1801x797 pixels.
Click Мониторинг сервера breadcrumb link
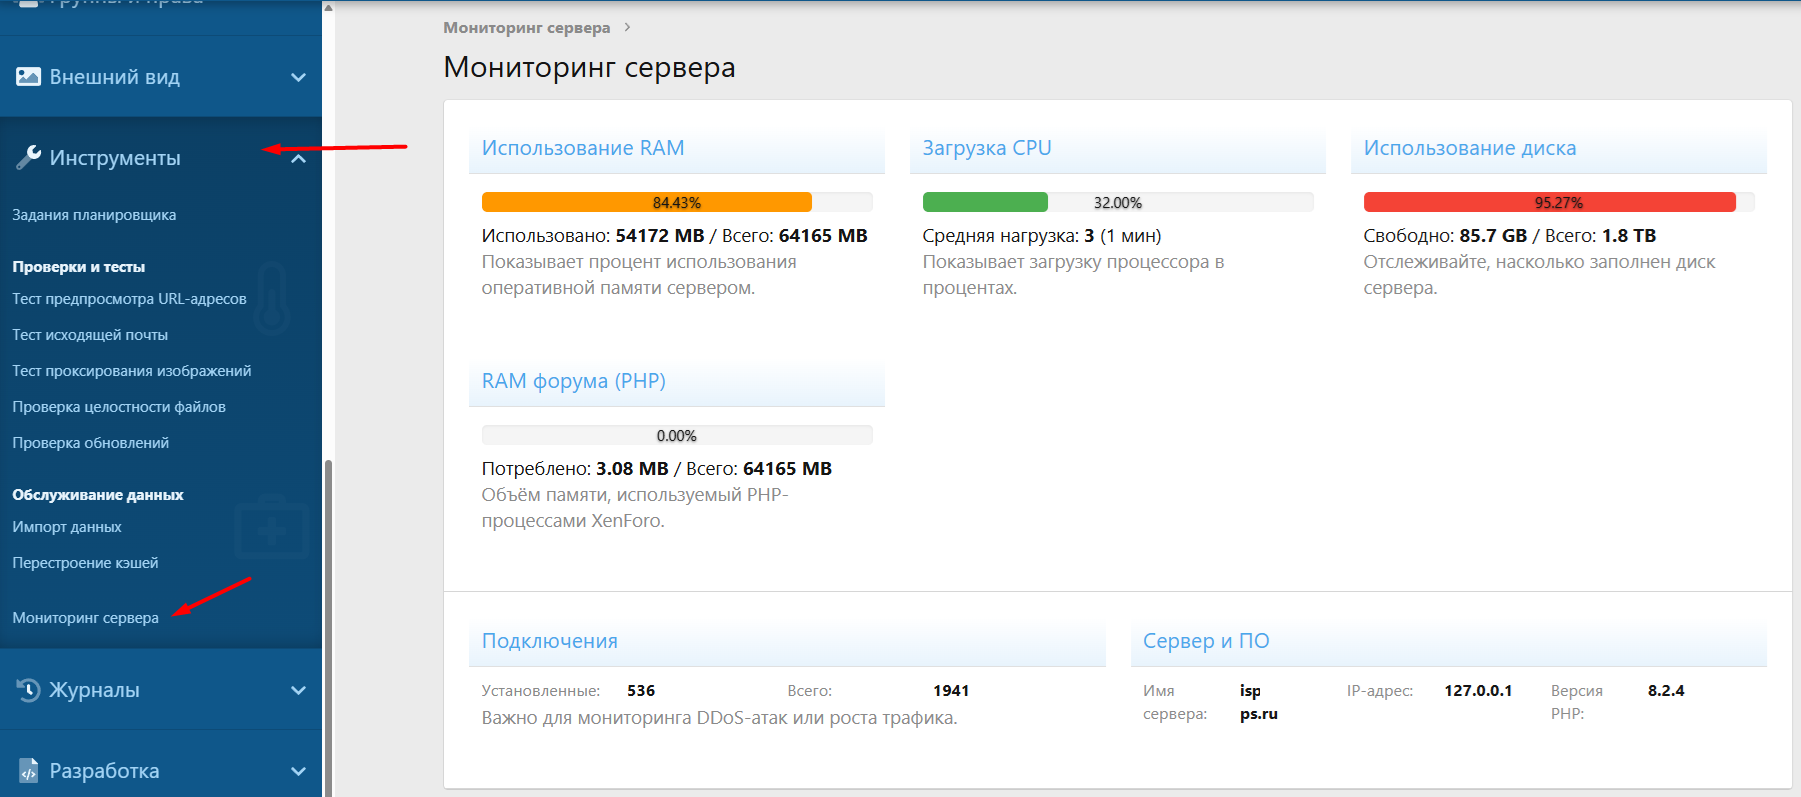(526, 28)
